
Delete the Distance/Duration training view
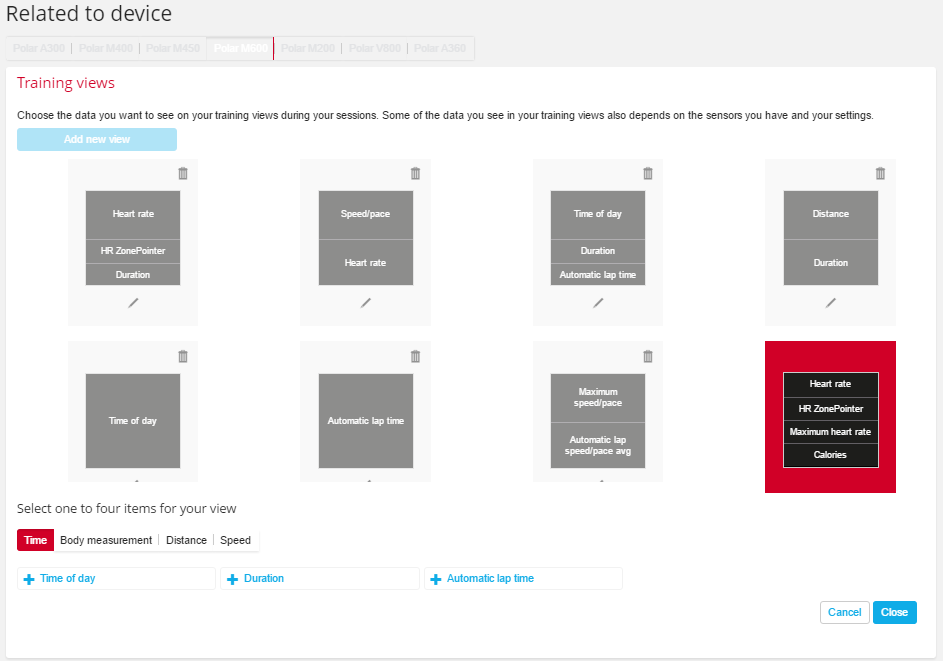[880, 173]
